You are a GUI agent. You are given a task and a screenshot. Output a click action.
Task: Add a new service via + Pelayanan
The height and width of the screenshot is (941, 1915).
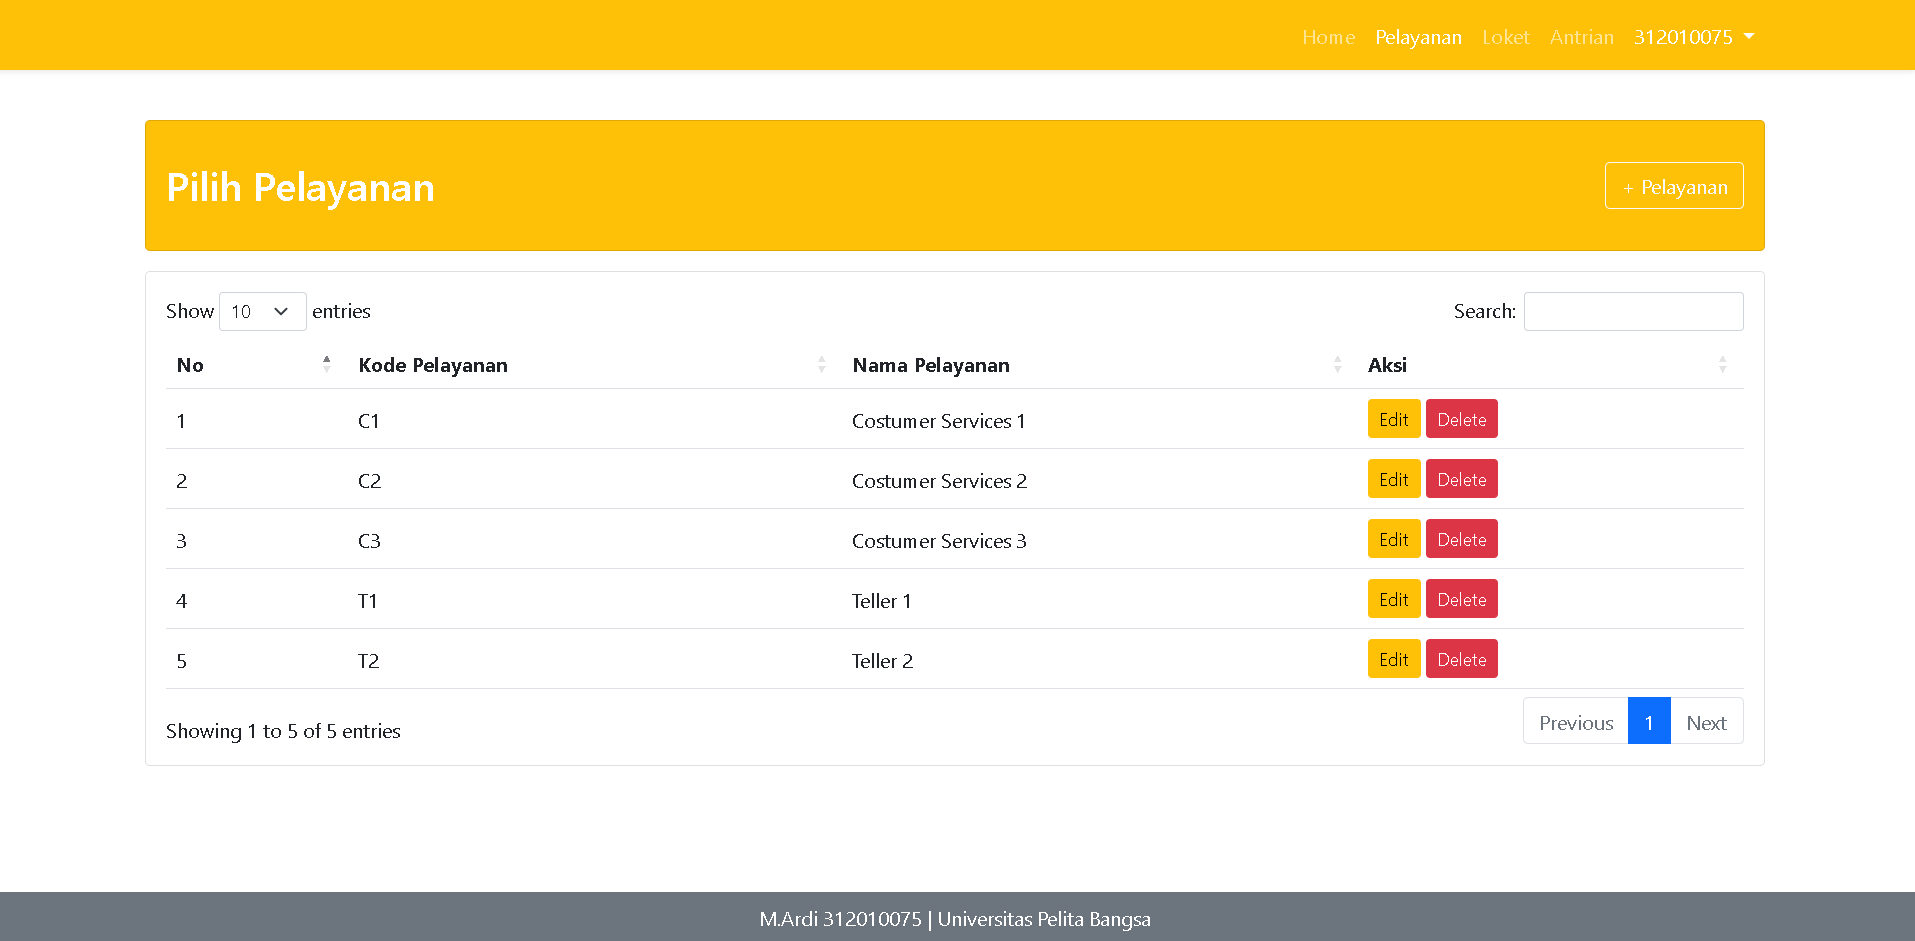[1674, 186]
